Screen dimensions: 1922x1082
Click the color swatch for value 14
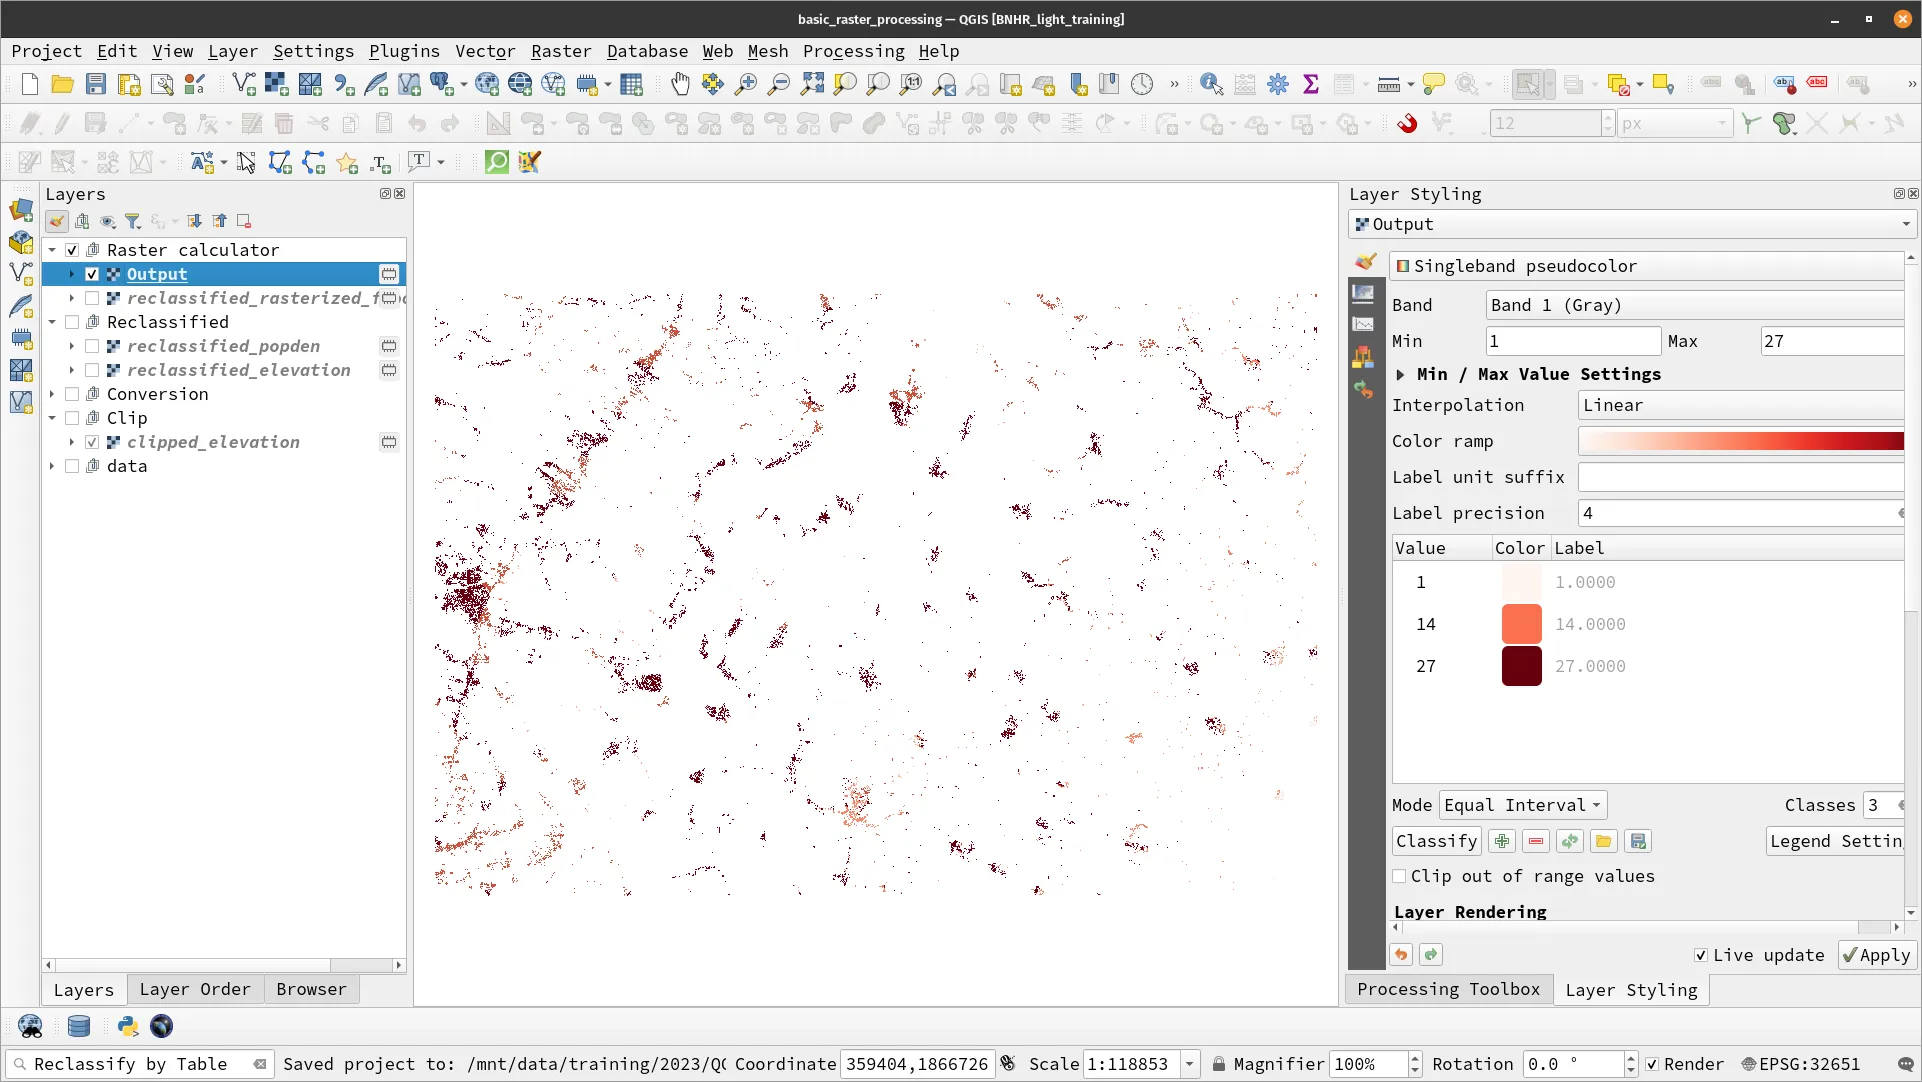pyautogui.click(x=1521, y=624)
